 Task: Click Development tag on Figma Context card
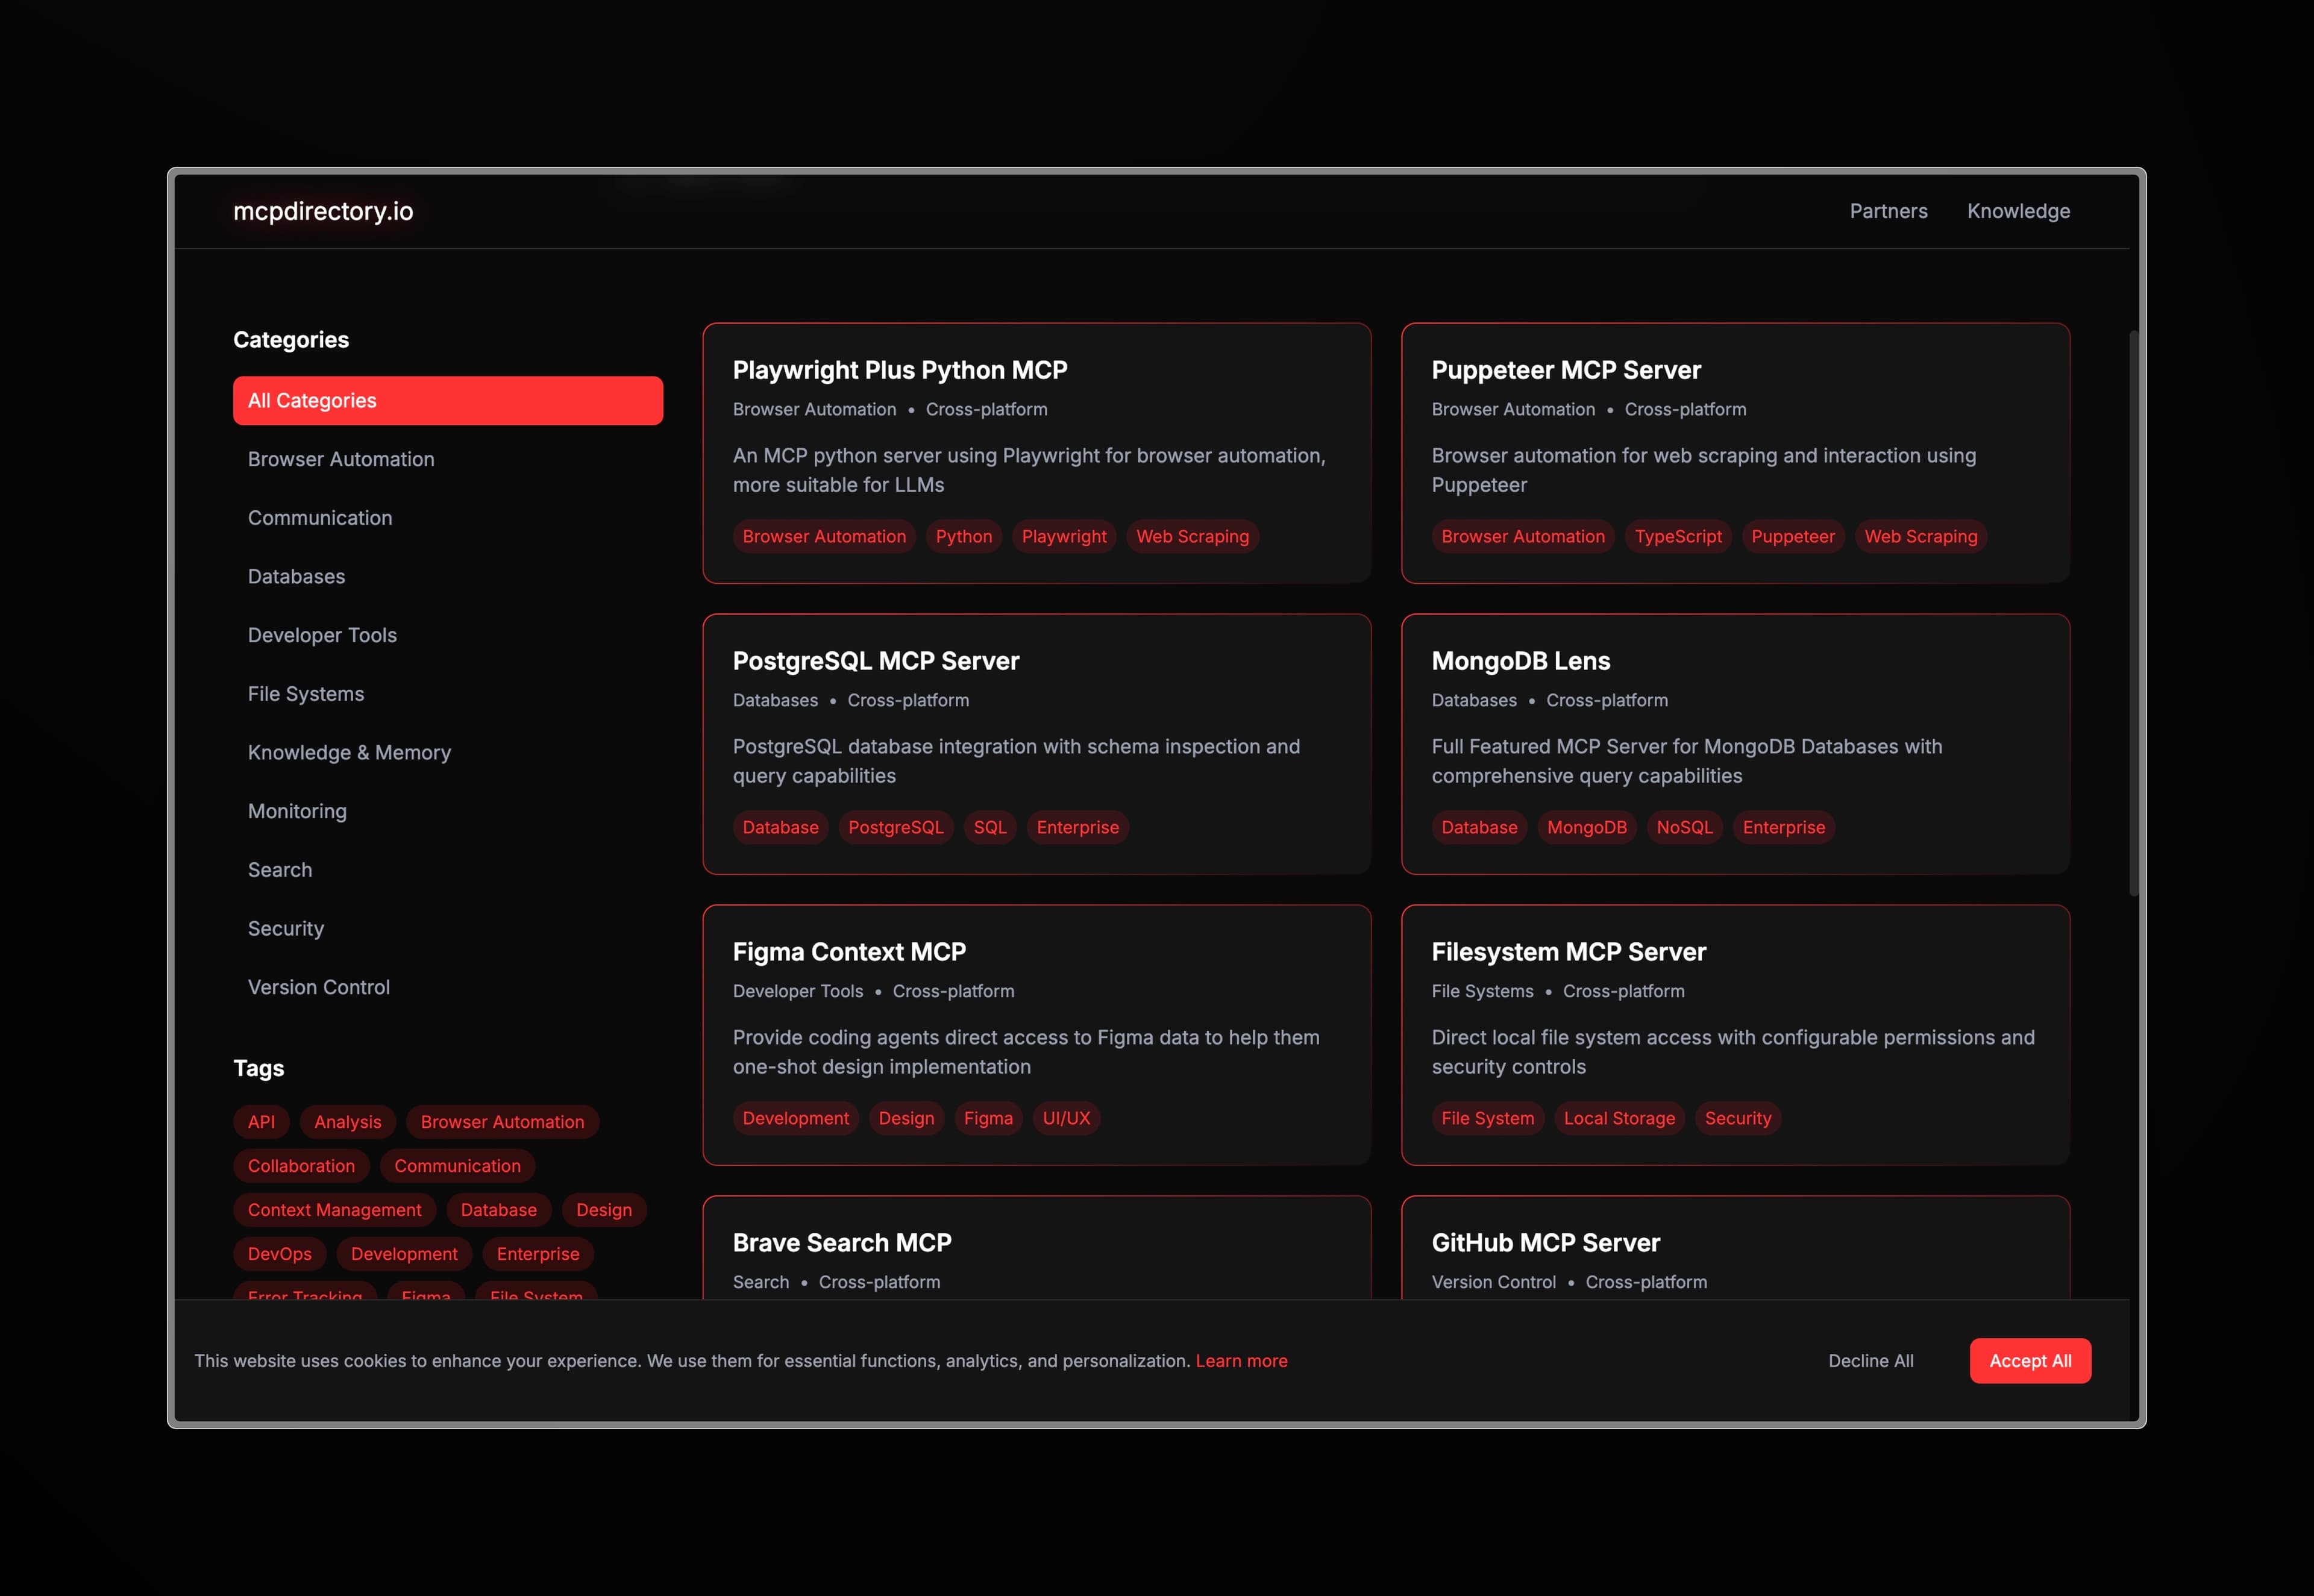796,1119
